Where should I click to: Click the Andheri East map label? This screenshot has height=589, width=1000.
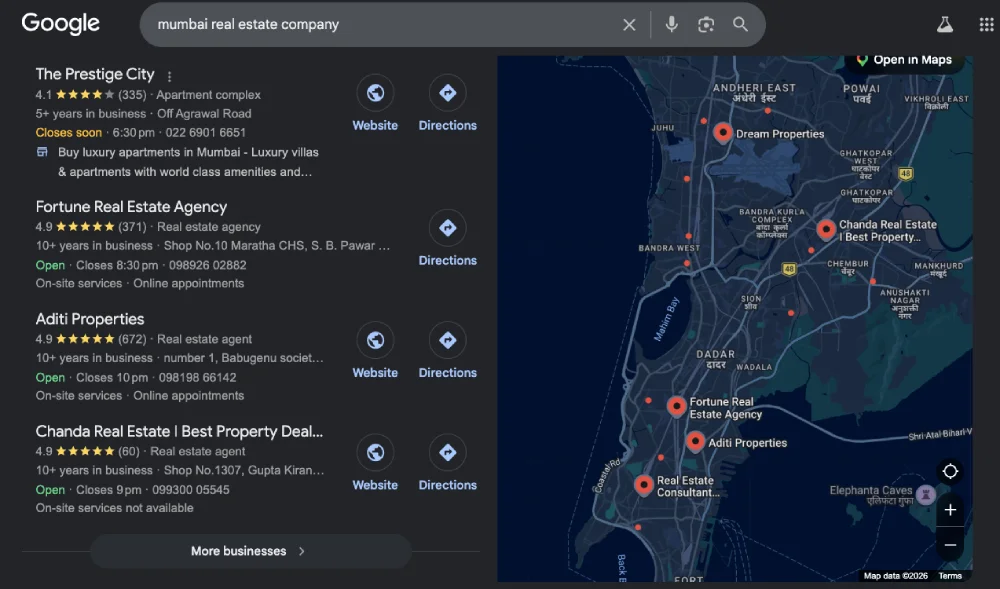click(754, 92)
